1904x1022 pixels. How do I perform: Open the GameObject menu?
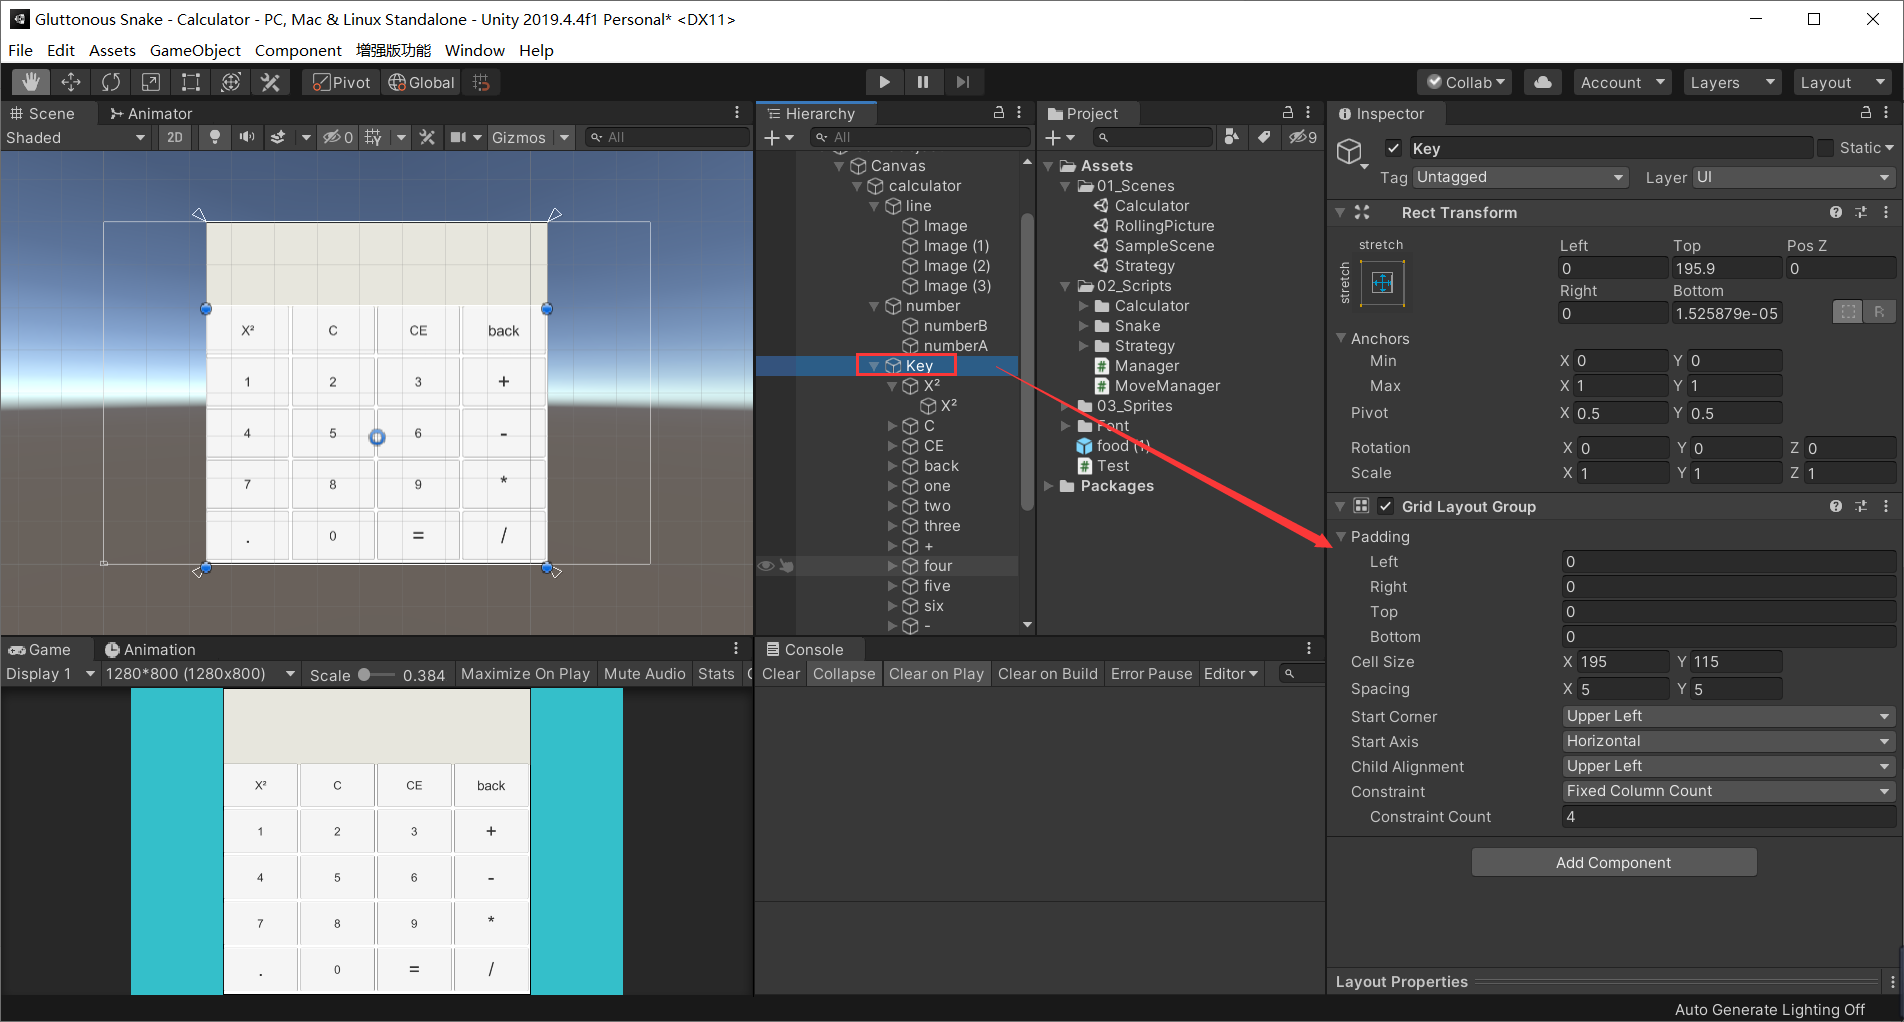[195, 50]
